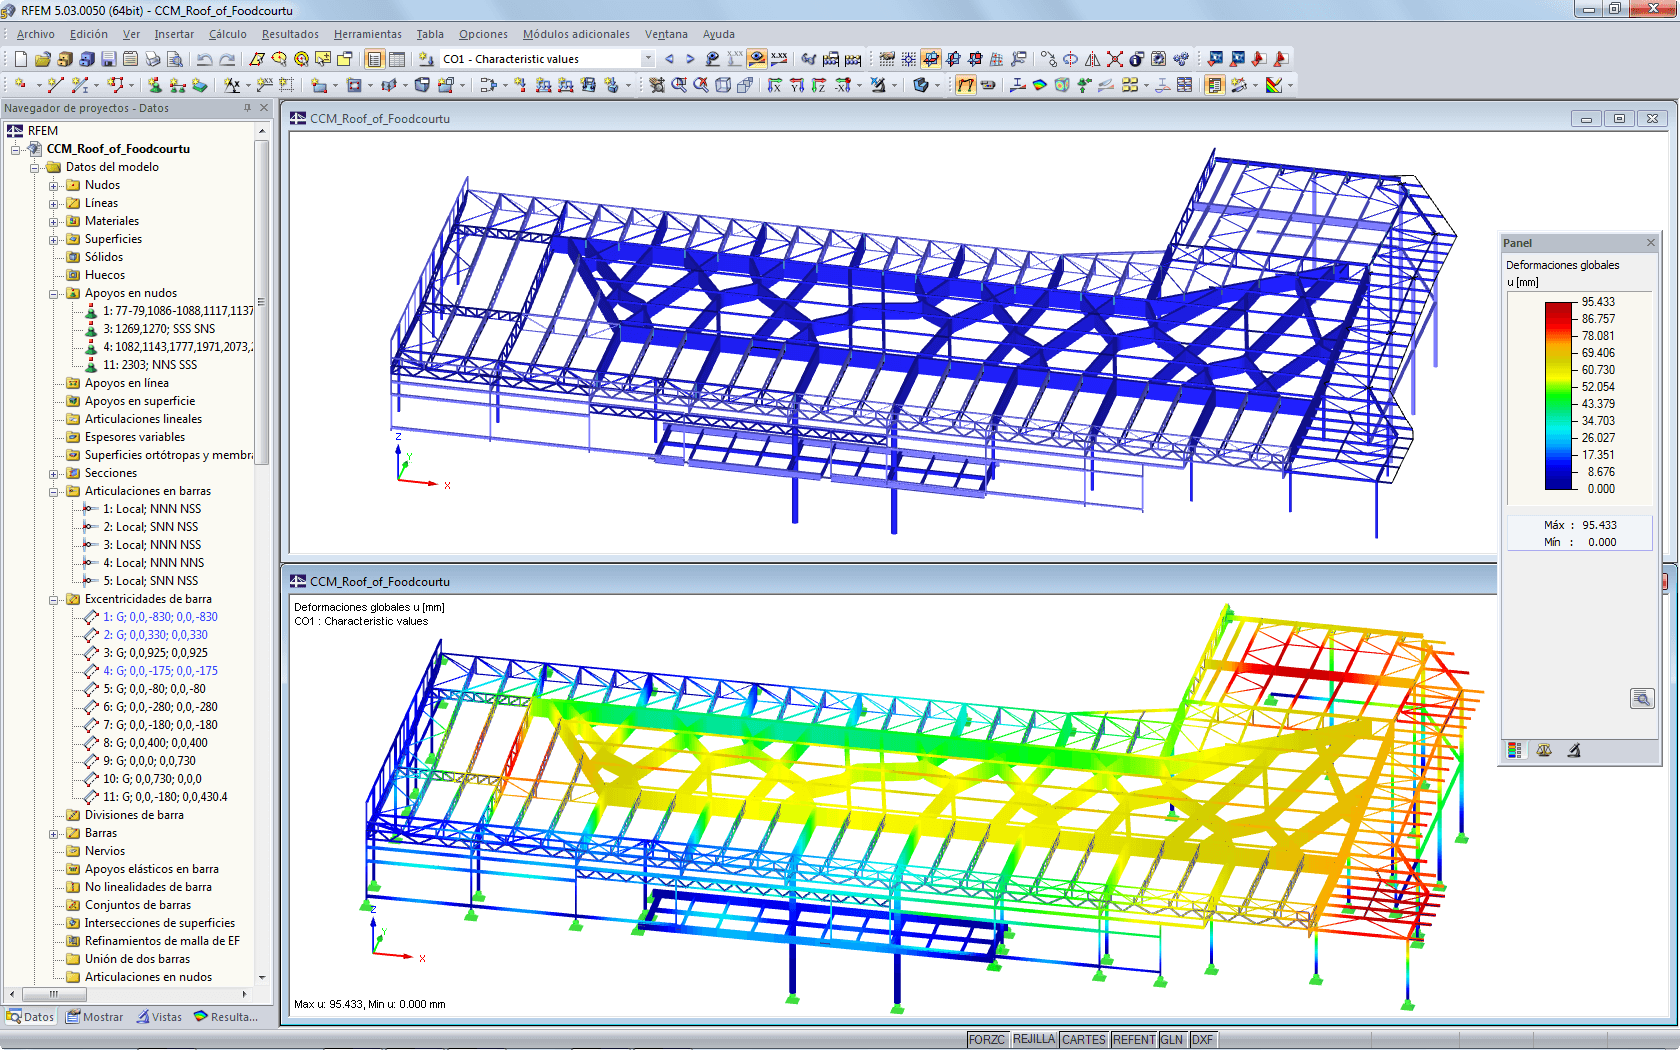Click the Zoom by window magnifier icon
The image size is (1680, 1050).
(x=681, y=84)
